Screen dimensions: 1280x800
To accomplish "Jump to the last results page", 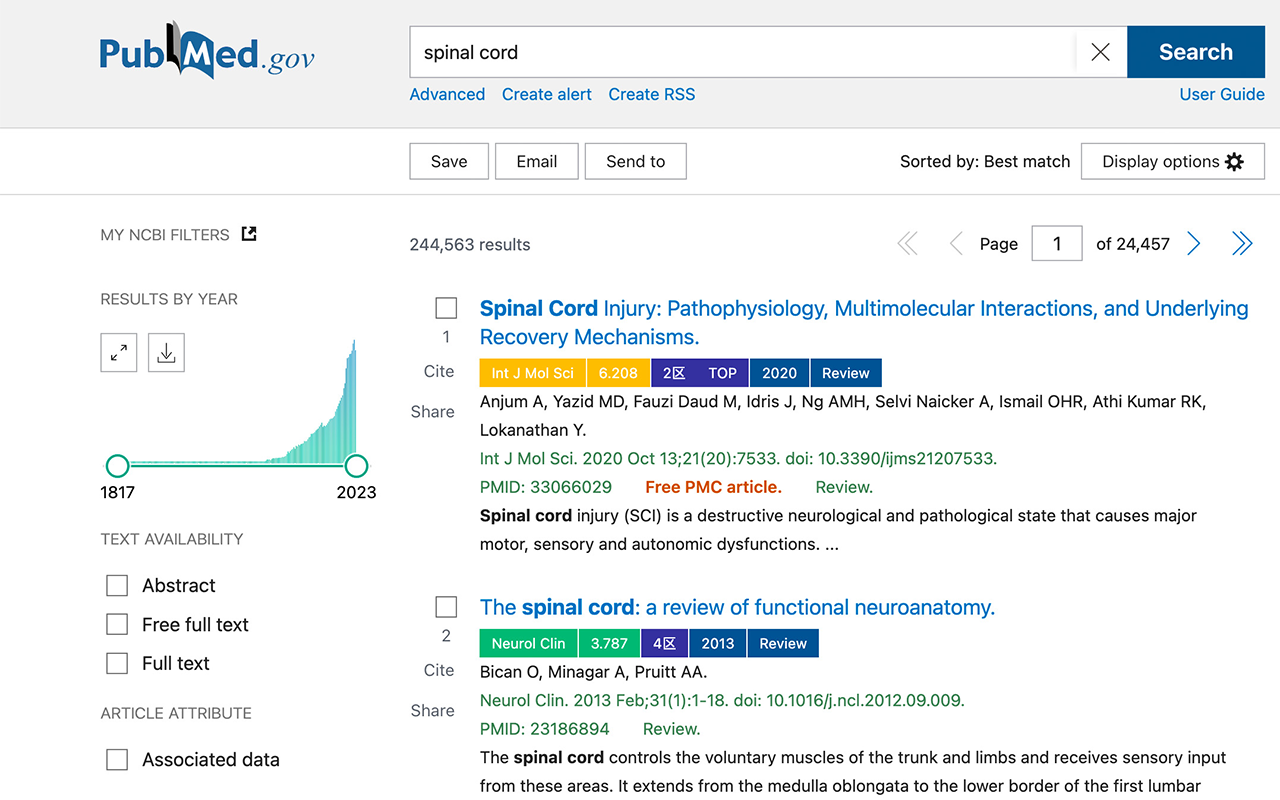I will tap(1242, 244).
